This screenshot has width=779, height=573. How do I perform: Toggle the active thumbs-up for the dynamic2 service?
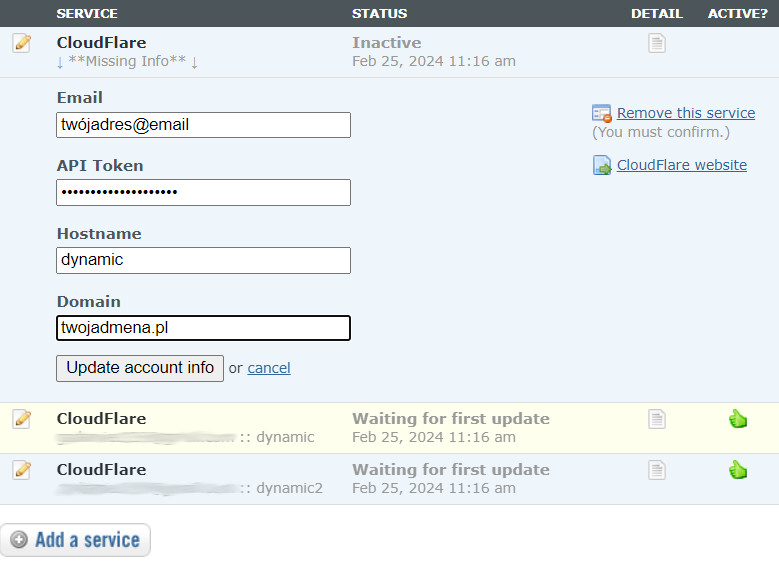tap(738, 470)
